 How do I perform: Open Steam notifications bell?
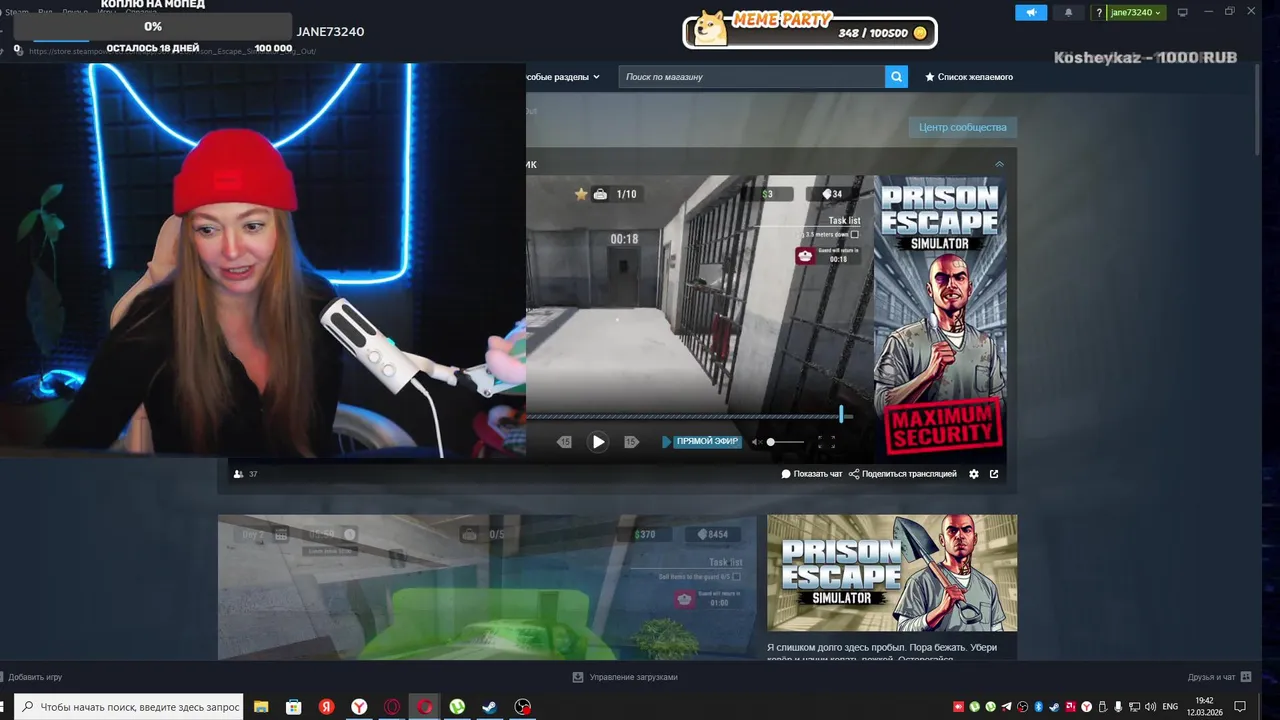tap(1068, 12)
